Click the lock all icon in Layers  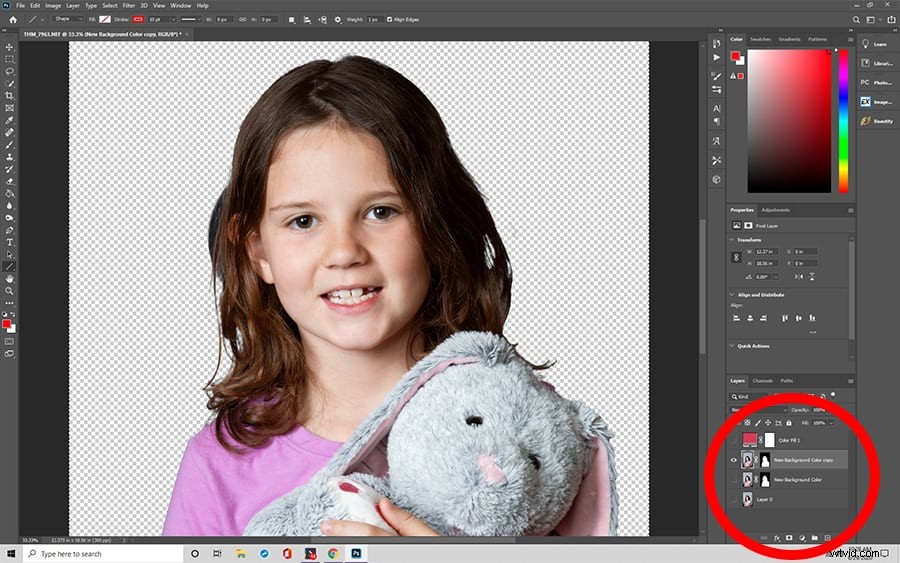click(789, 423)
